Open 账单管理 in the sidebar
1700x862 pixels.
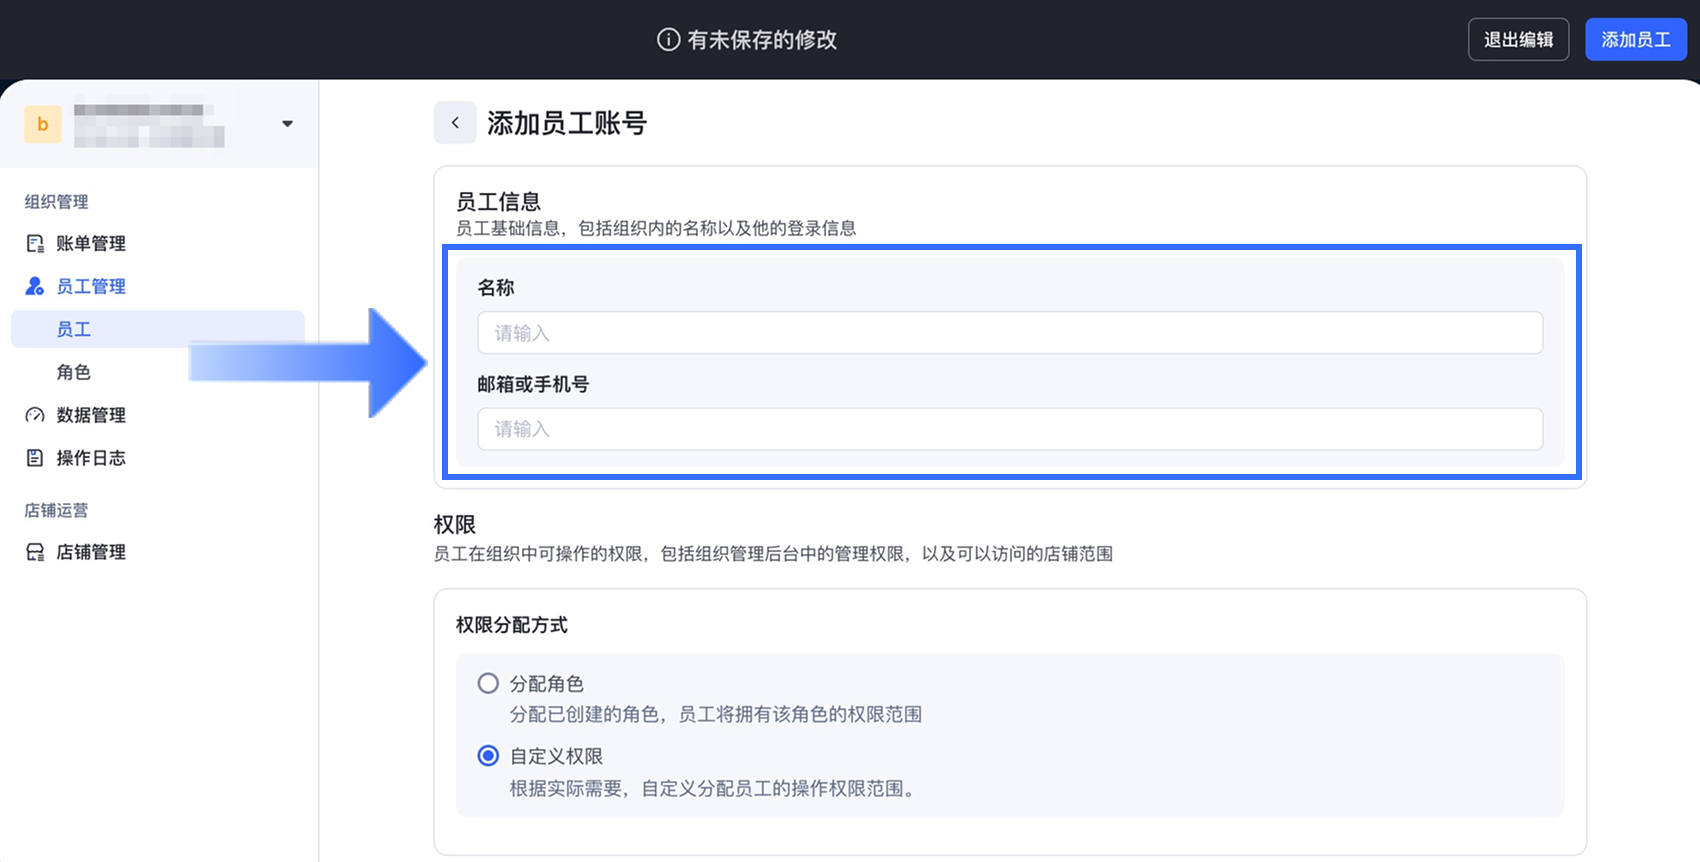91,243
